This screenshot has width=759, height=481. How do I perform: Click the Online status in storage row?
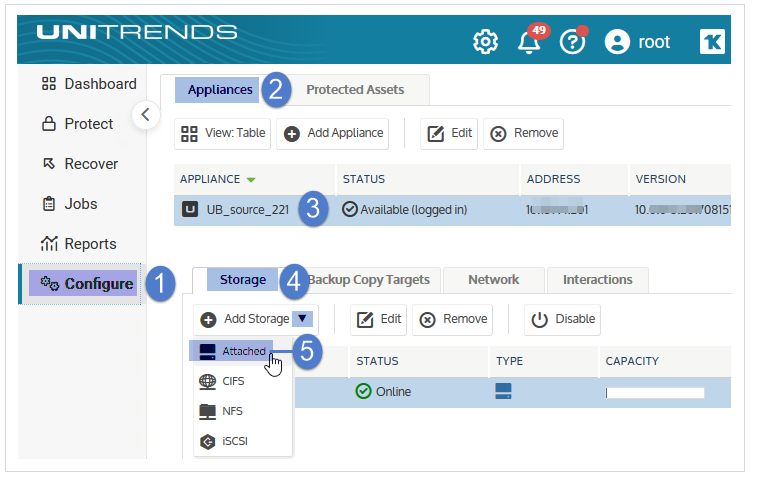point(383,392)
